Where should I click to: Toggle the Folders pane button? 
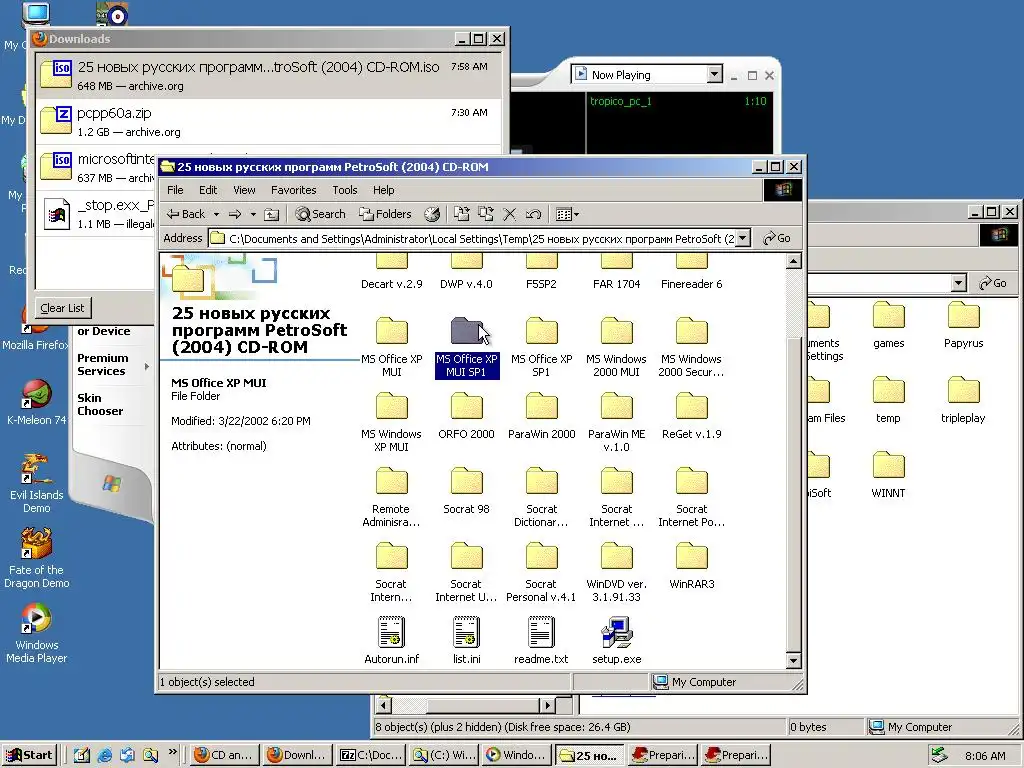point(385,214)
